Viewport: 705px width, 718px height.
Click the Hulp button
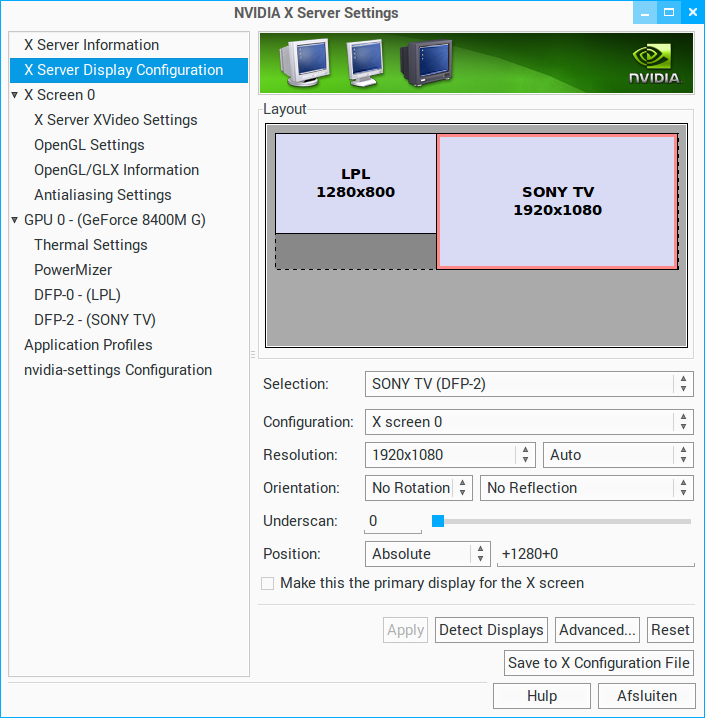pyautogui.click(x=542, y=696)
